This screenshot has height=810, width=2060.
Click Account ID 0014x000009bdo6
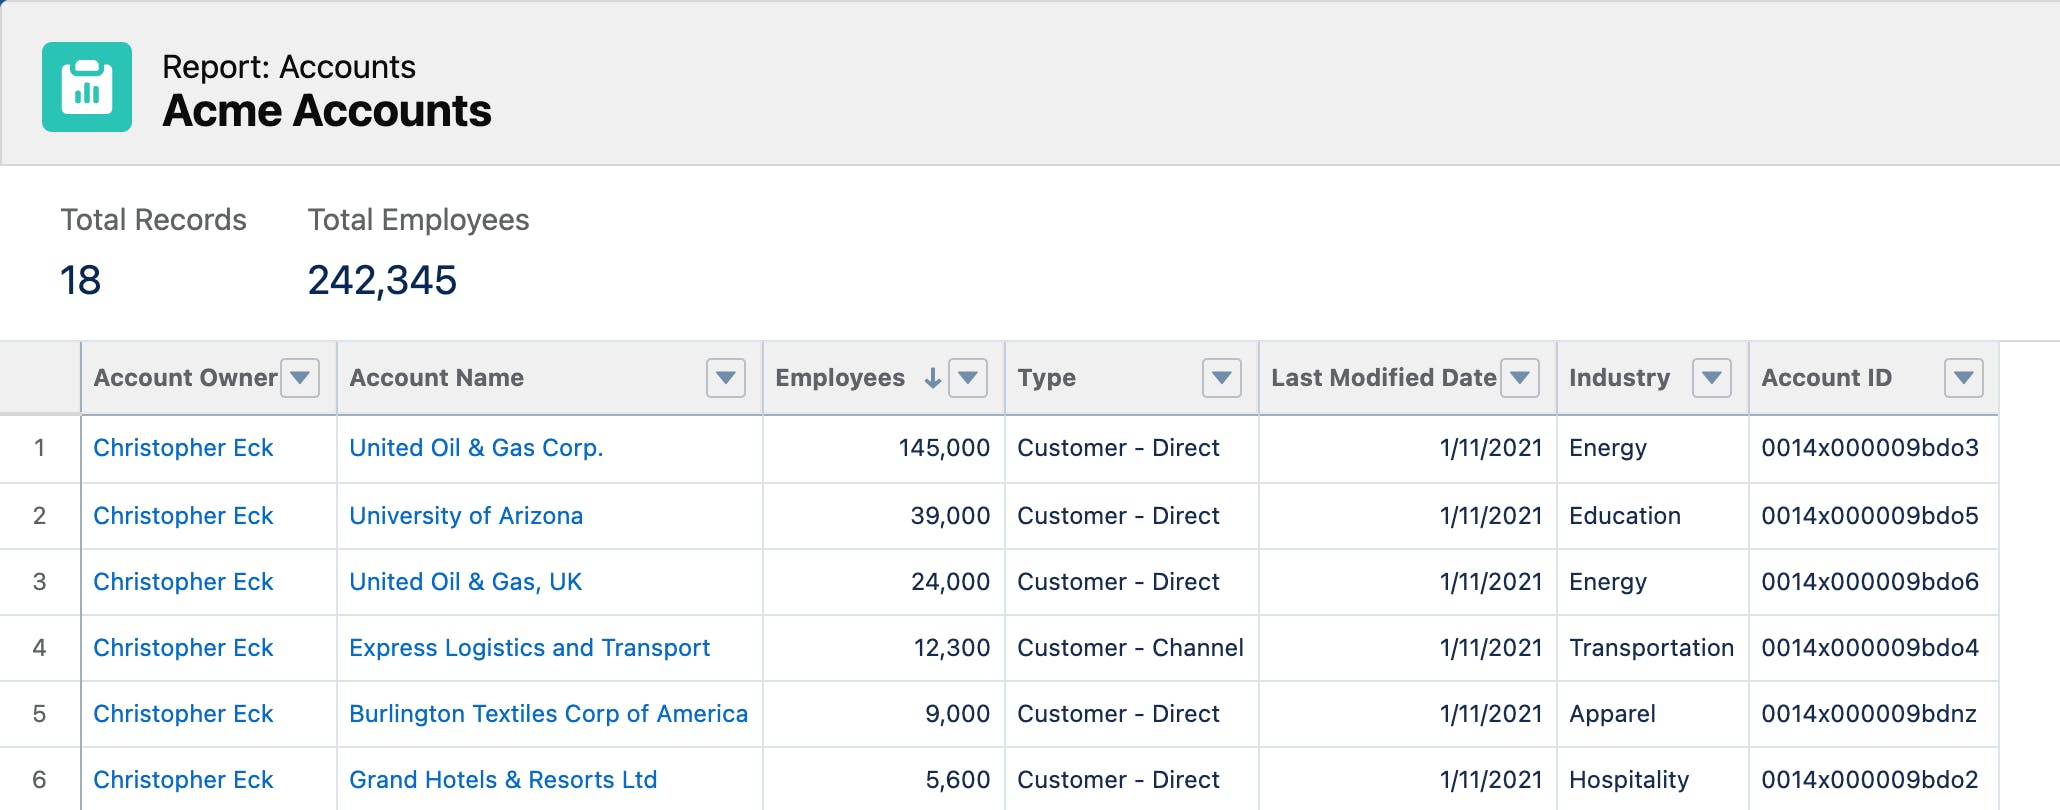click(1870, 582)
